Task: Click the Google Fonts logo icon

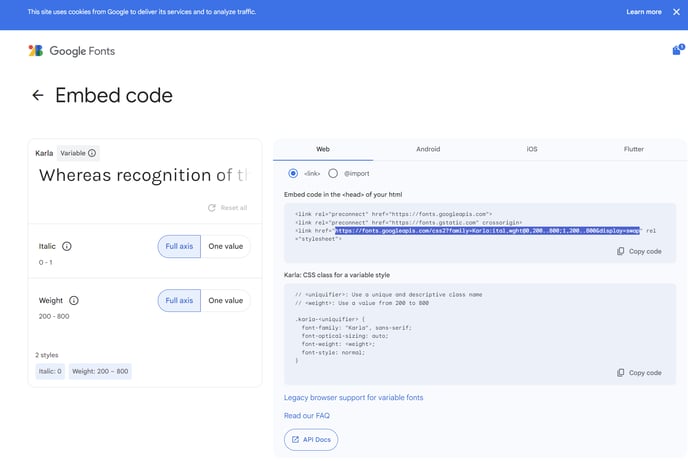Action: (x=36, y=51)
